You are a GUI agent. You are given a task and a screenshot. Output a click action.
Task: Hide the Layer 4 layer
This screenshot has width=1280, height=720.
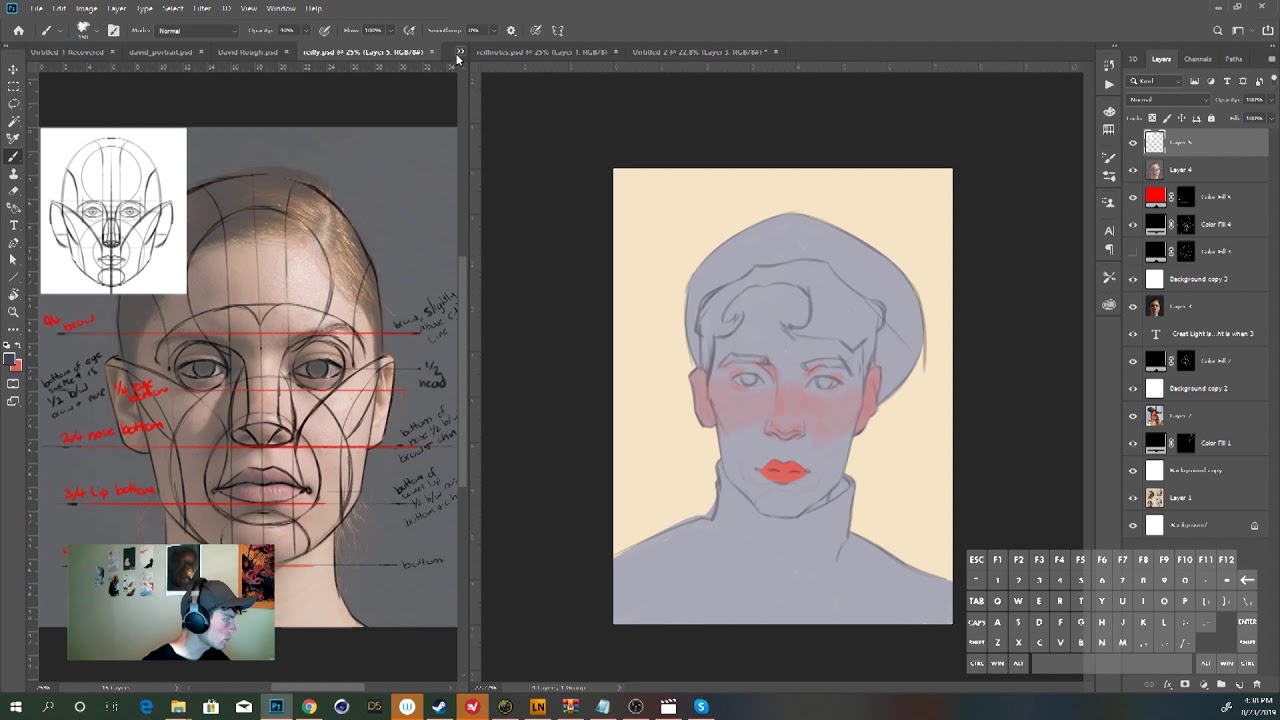tap(1133, 170)
